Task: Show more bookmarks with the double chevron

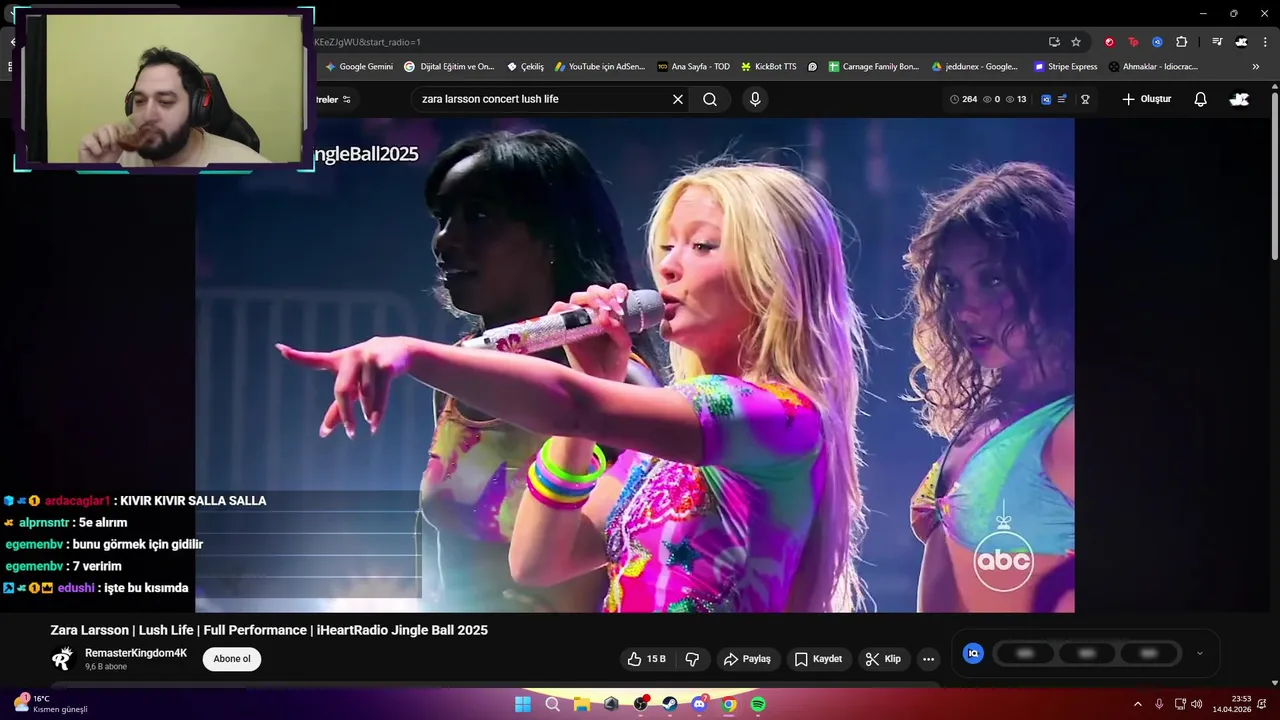Action: pyautogui.click(x=1256, y=67)
